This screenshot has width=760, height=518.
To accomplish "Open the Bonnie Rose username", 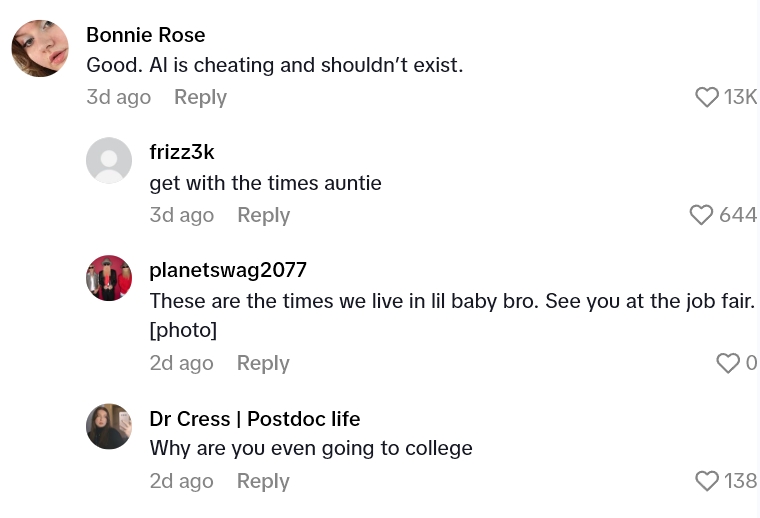I will coord(146,35).
